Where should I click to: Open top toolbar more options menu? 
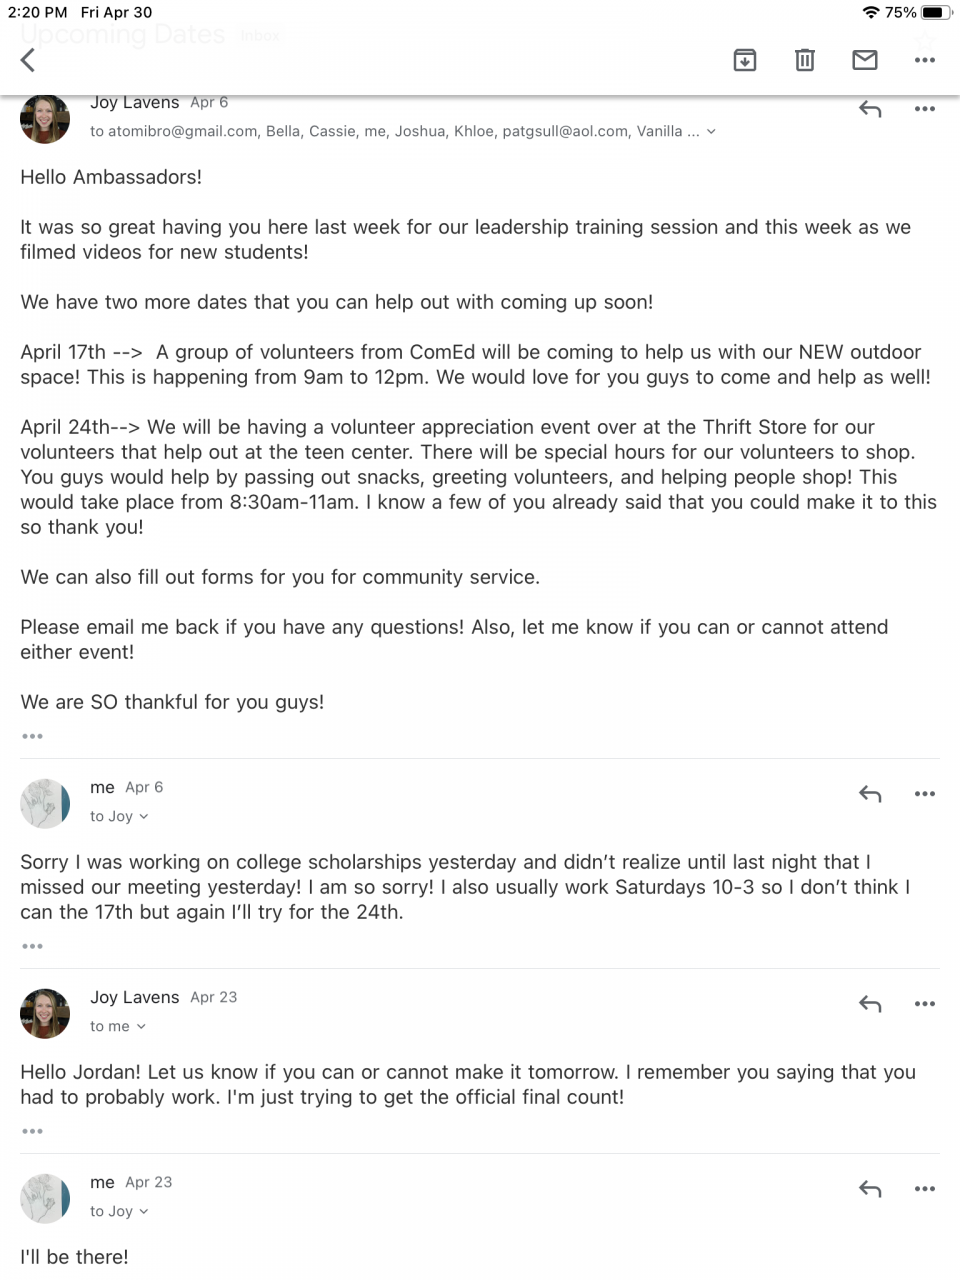coord(925,60)
